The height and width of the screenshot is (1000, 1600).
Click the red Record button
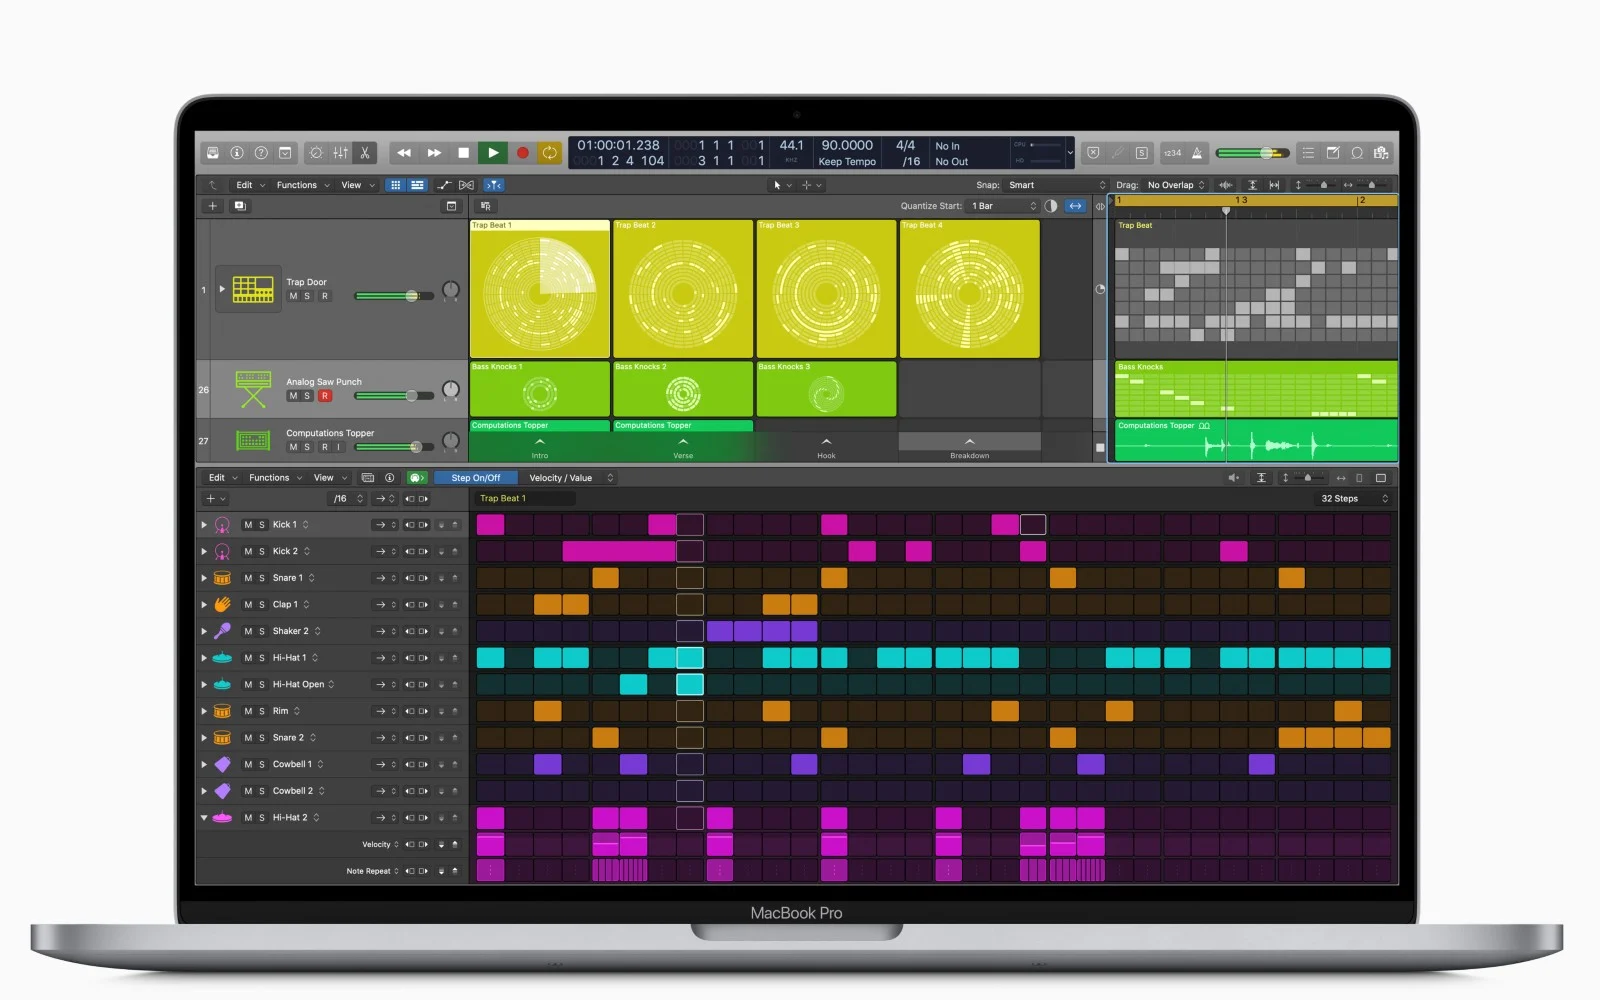[522, 153]
